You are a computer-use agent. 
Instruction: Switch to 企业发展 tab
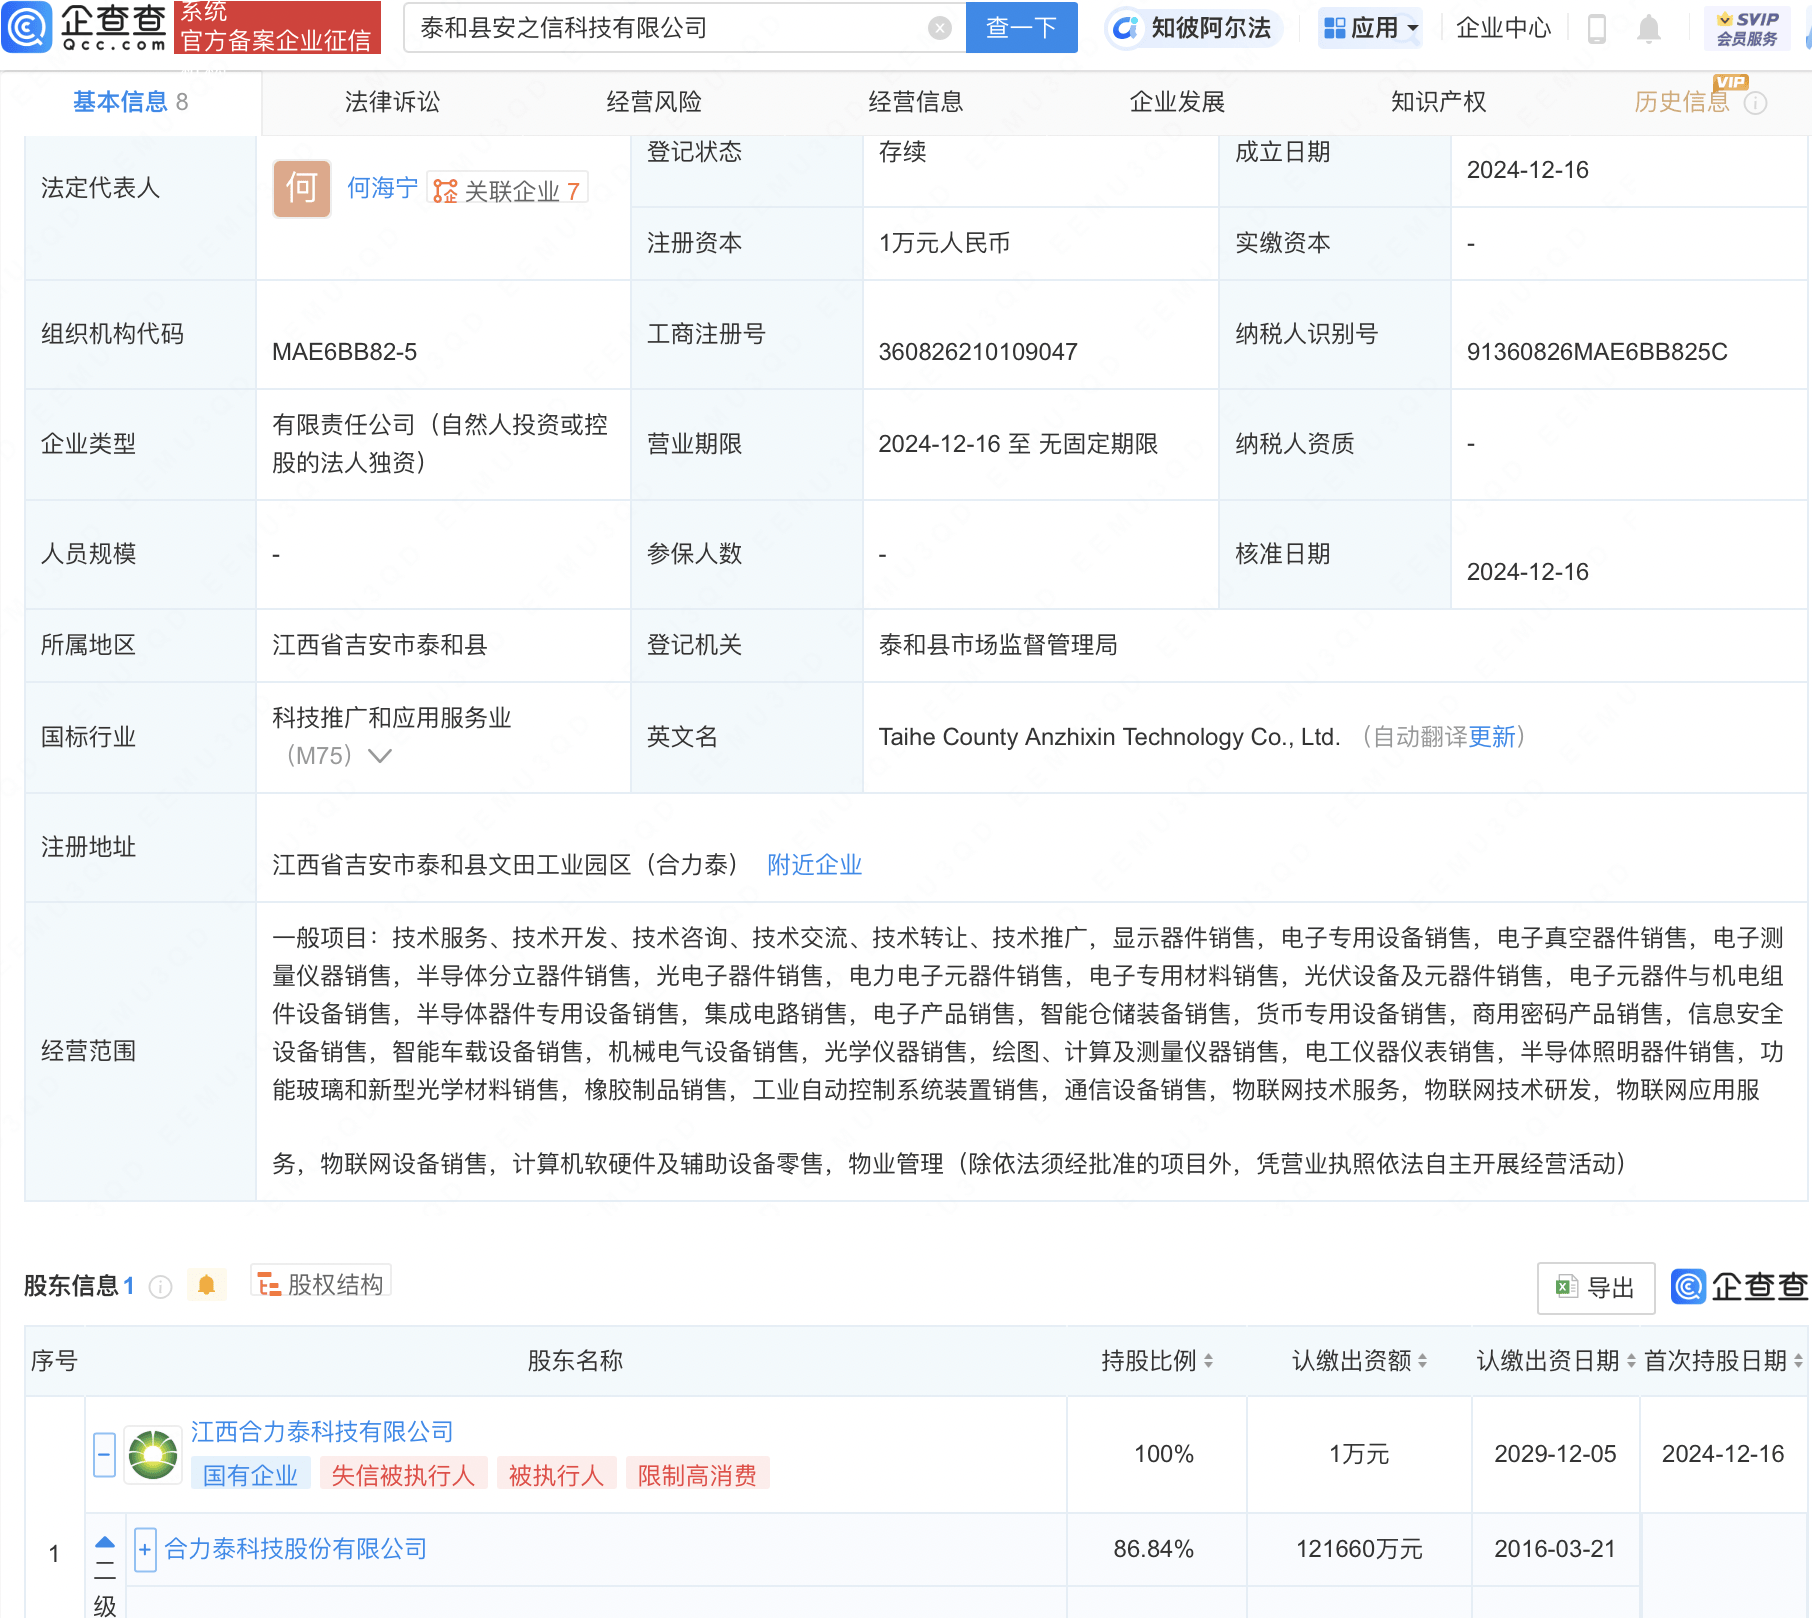pyautogui.click(x=1177, y=102)
